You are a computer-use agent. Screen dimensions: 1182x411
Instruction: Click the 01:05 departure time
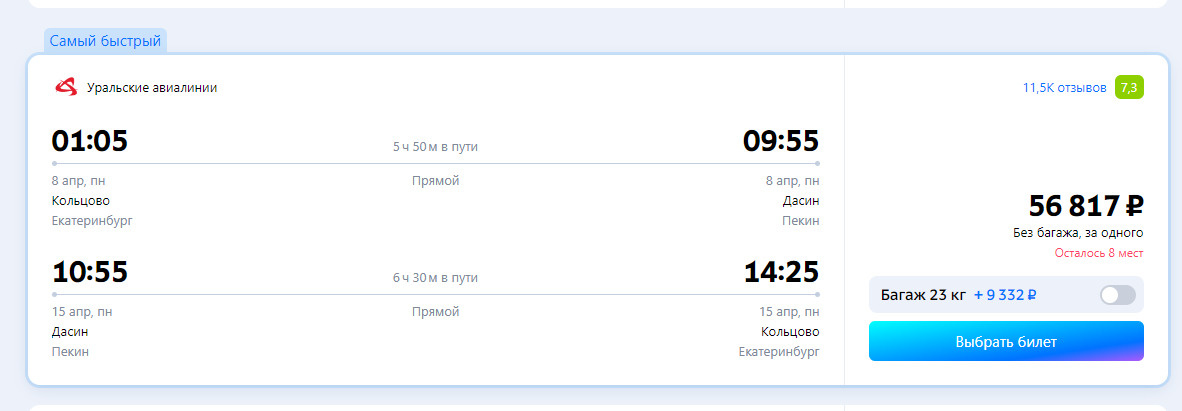tap(90, 141)
